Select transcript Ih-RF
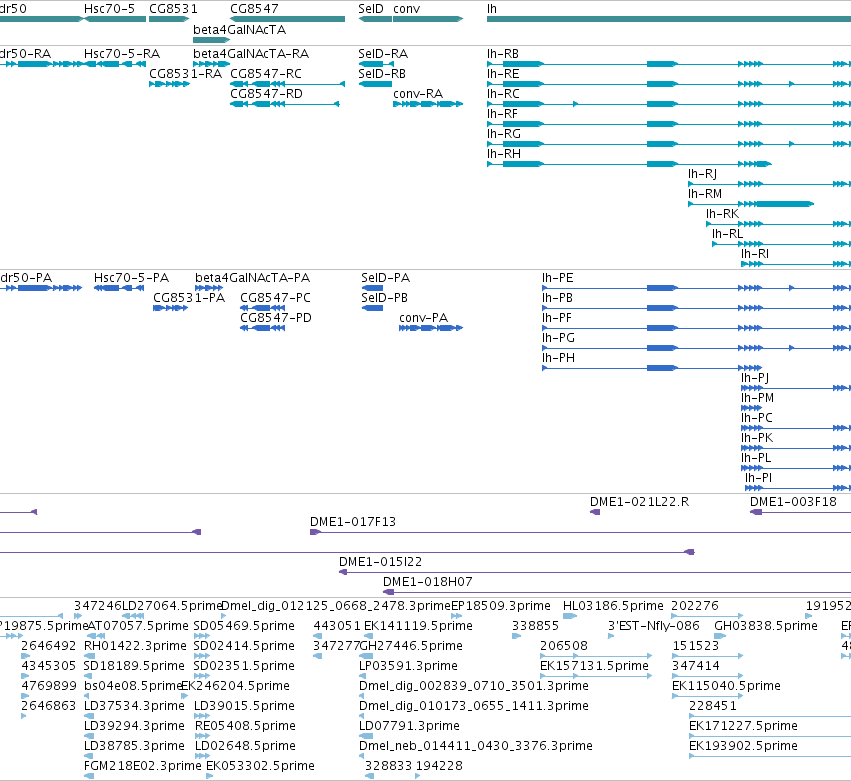This screenshot has width=851, height=781. [x=503, y=114]
